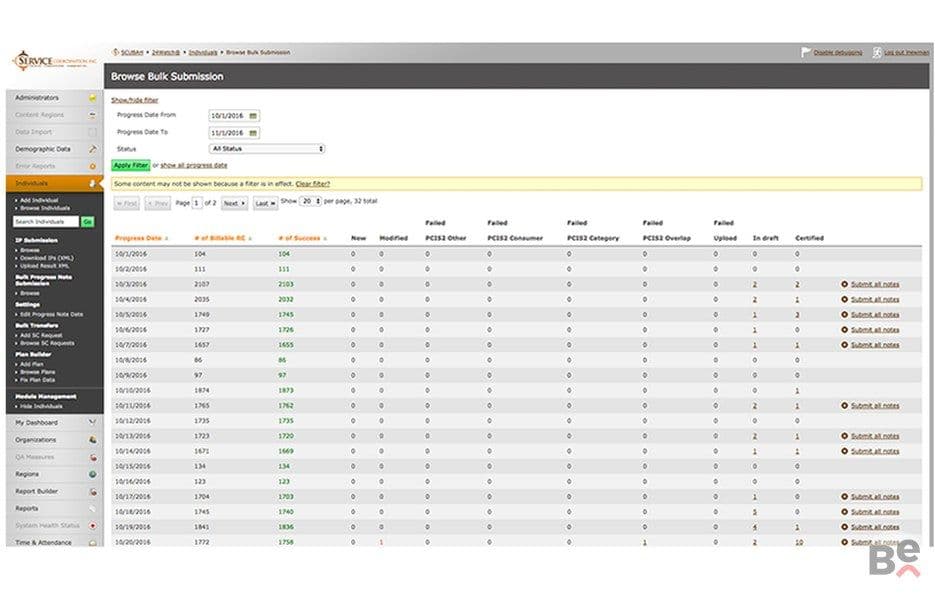Click the show all progress date link
The image size is (935, 600).
(194, 165)
